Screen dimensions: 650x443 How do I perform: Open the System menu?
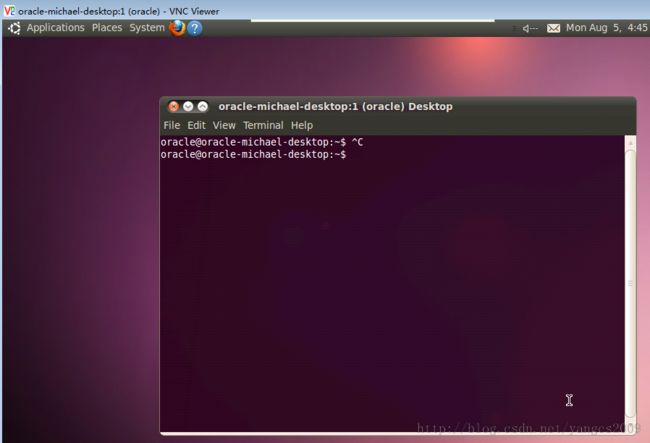click(147, 28)
